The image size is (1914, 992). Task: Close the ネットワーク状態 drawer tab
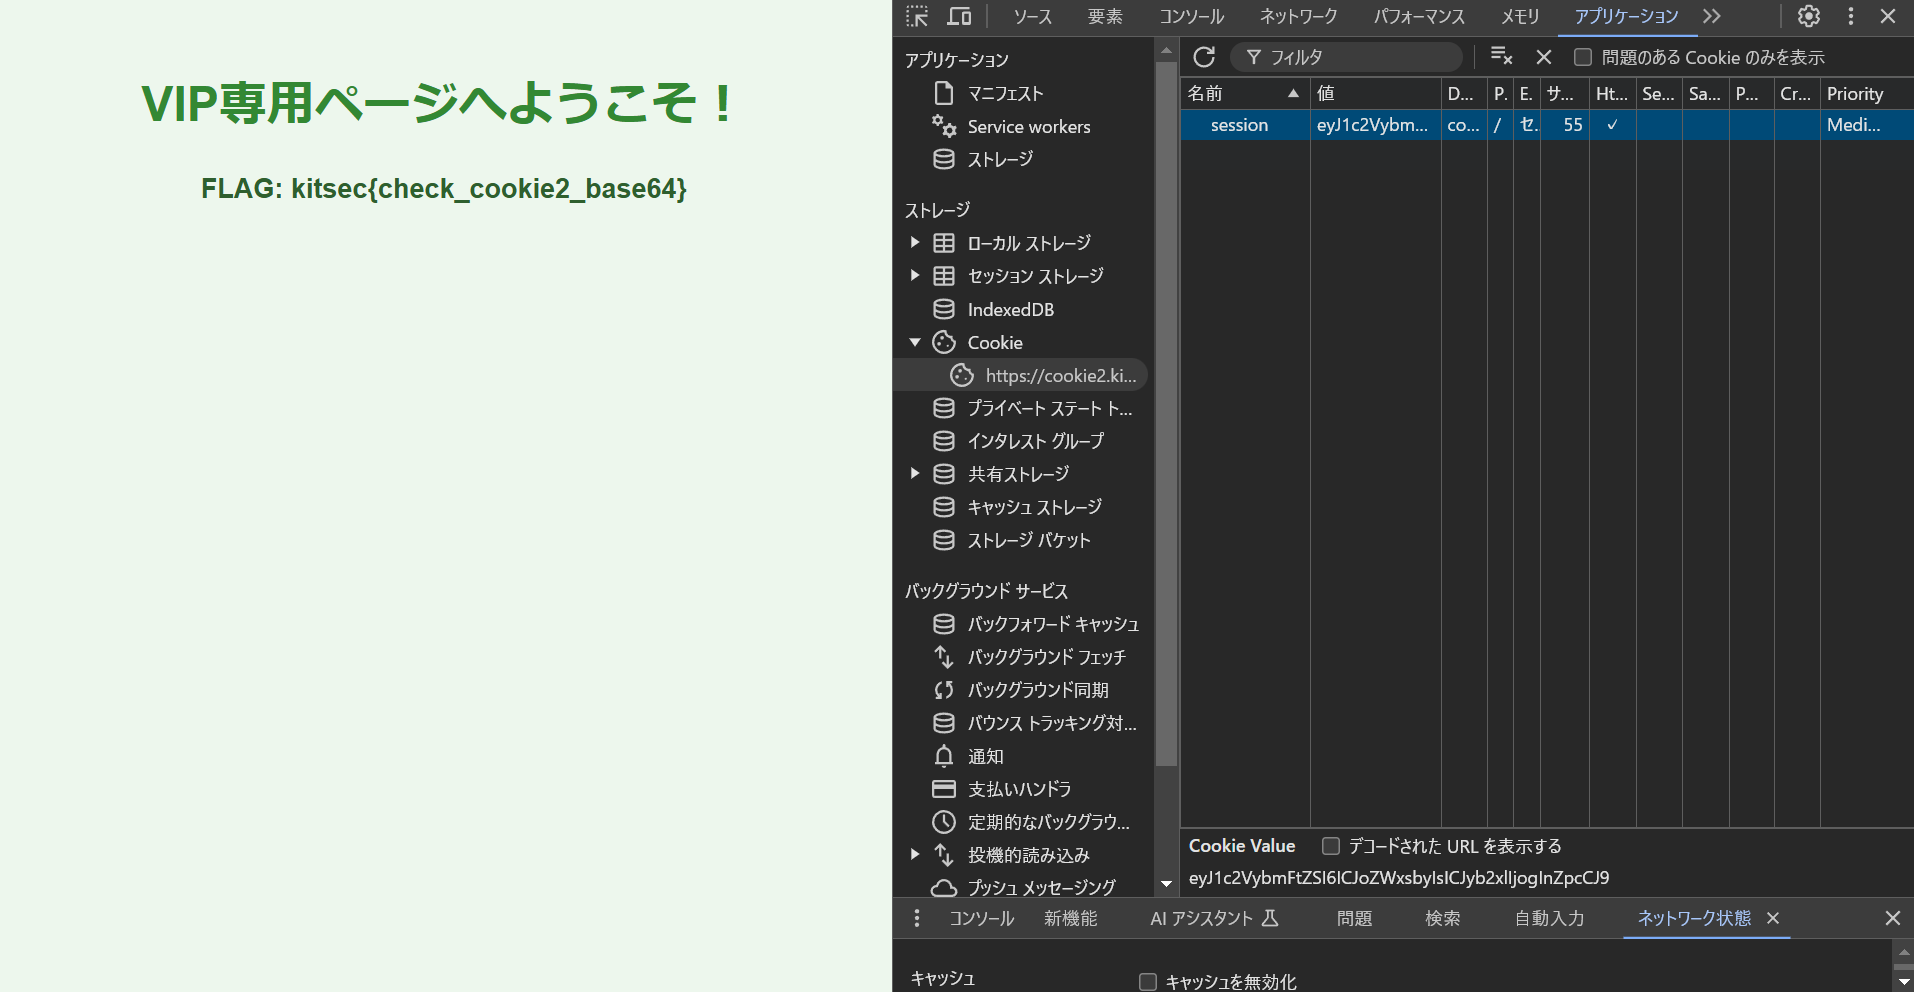click(1773, 918)
